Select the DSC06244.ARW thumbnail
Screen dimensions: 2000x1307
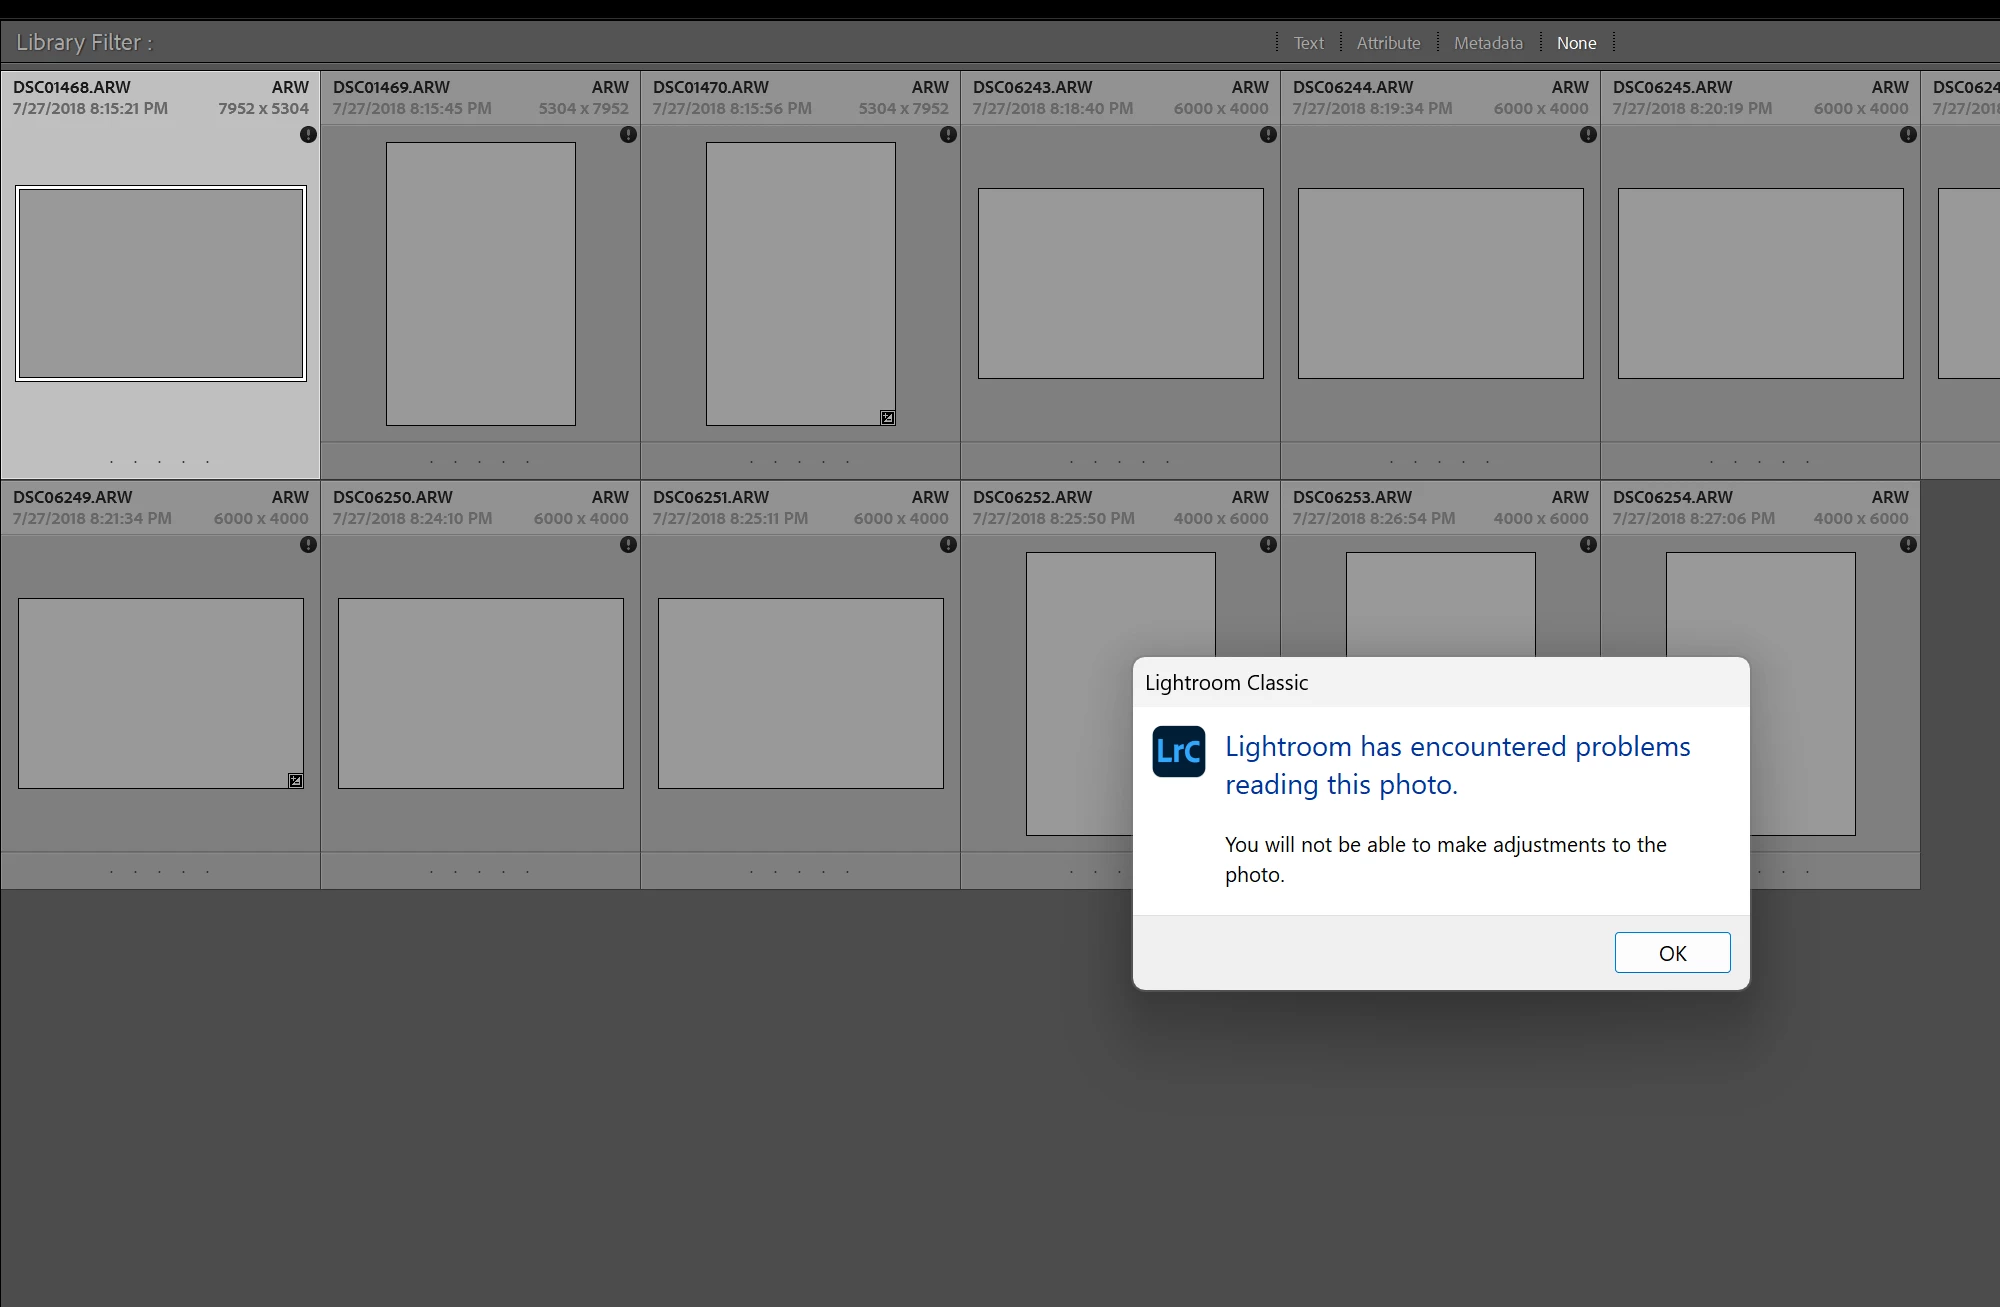coord(1440,284)
